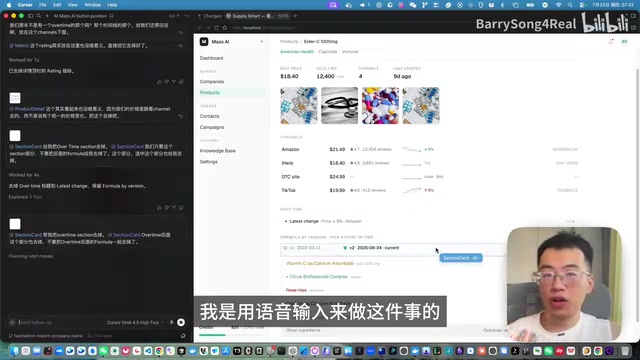Open the File menu
Screen dimensions: 640x360
point(42,5)
